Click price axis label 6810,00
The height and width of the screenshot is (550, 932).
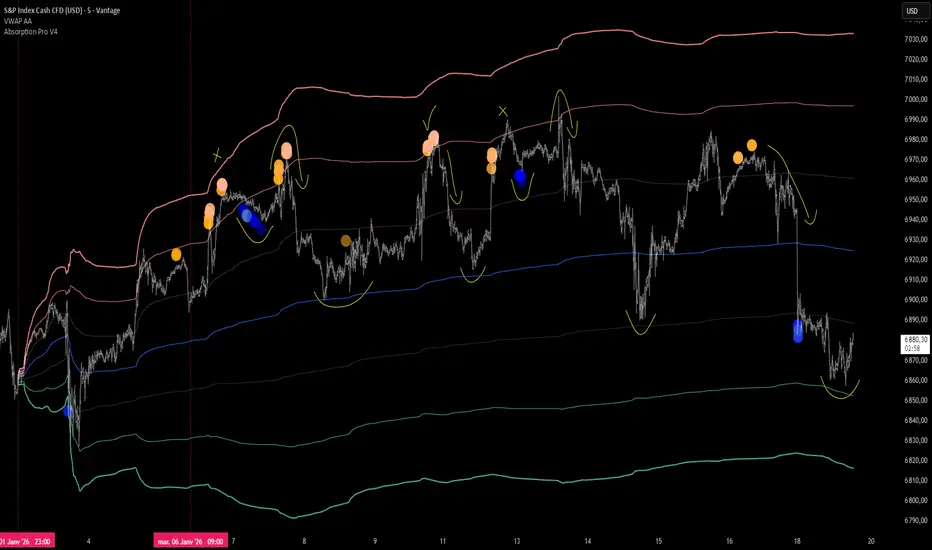pyautogui.click(x=916, y=480)
